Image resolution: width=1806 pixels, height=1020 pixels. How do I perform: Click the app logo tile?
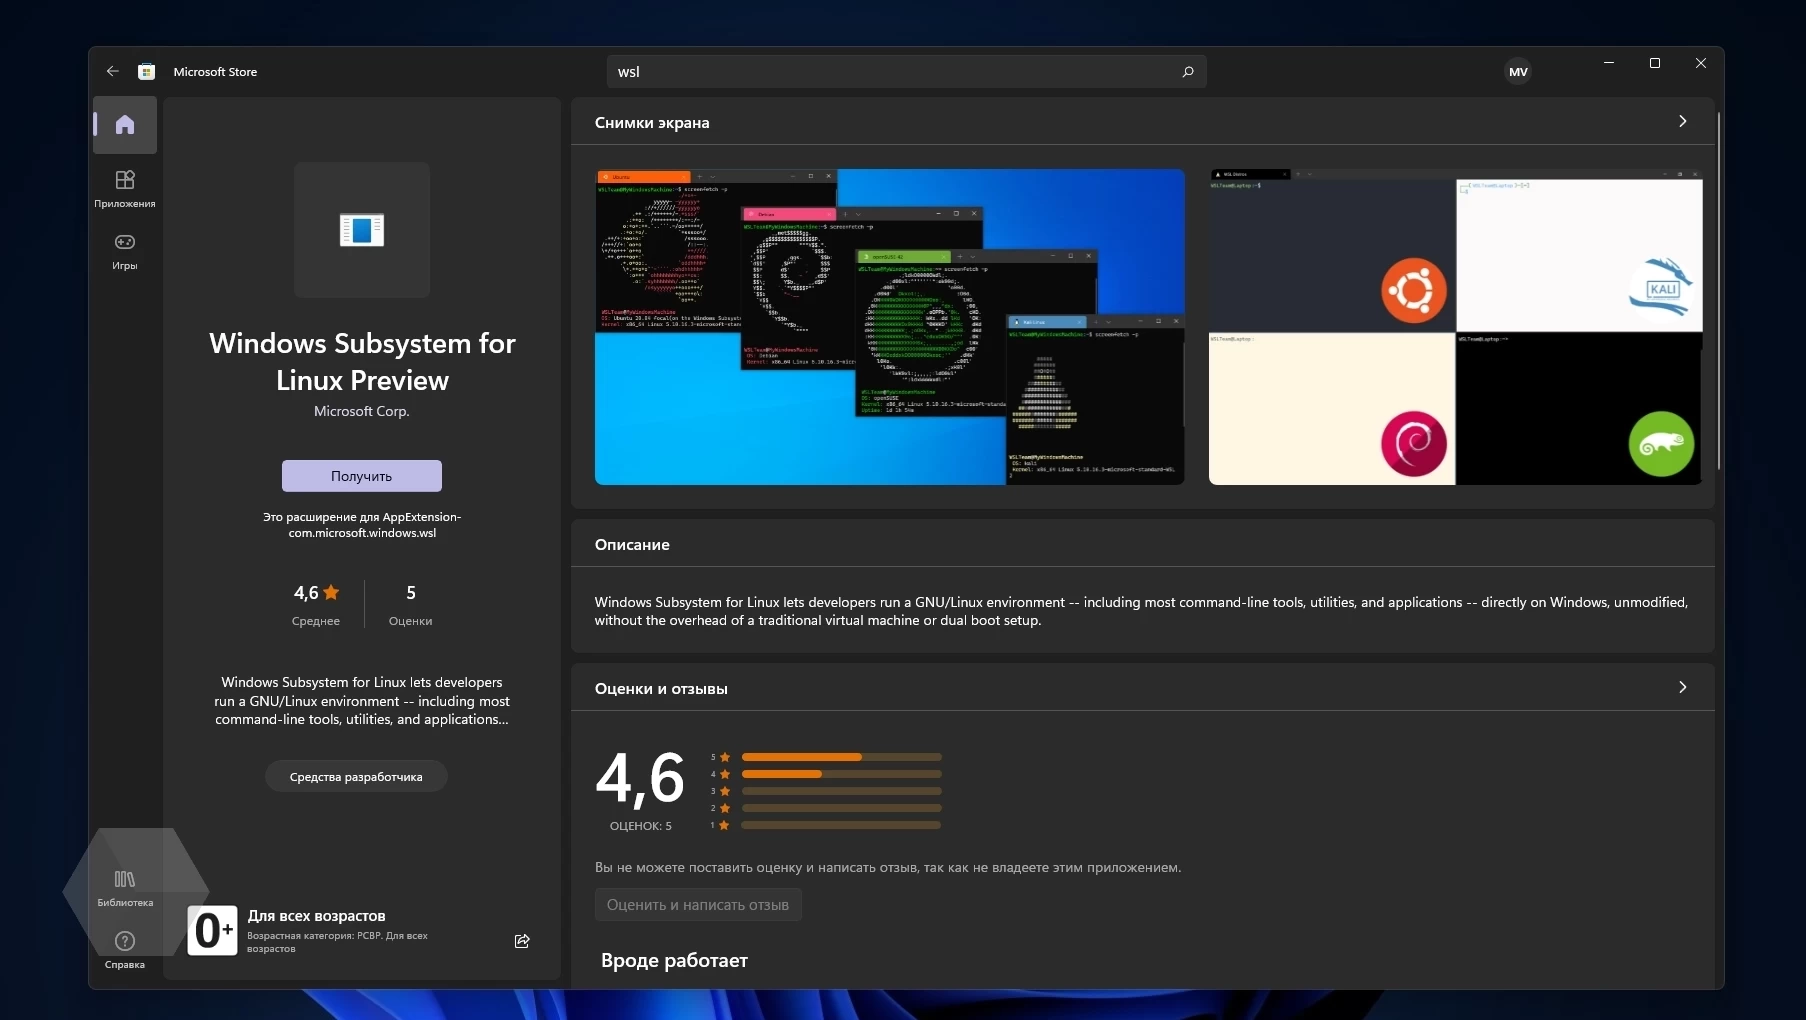point(362,230)
